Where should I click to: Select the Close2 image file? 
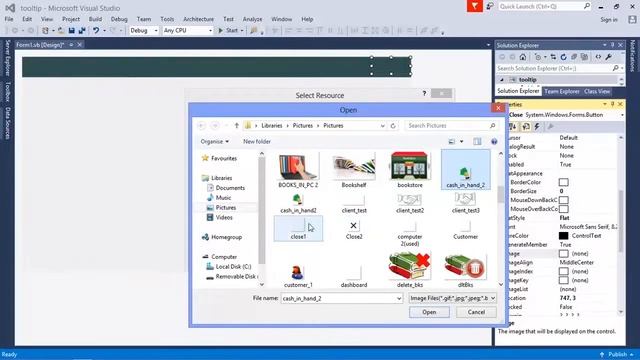pyautogui.click(x=354, y=229)
